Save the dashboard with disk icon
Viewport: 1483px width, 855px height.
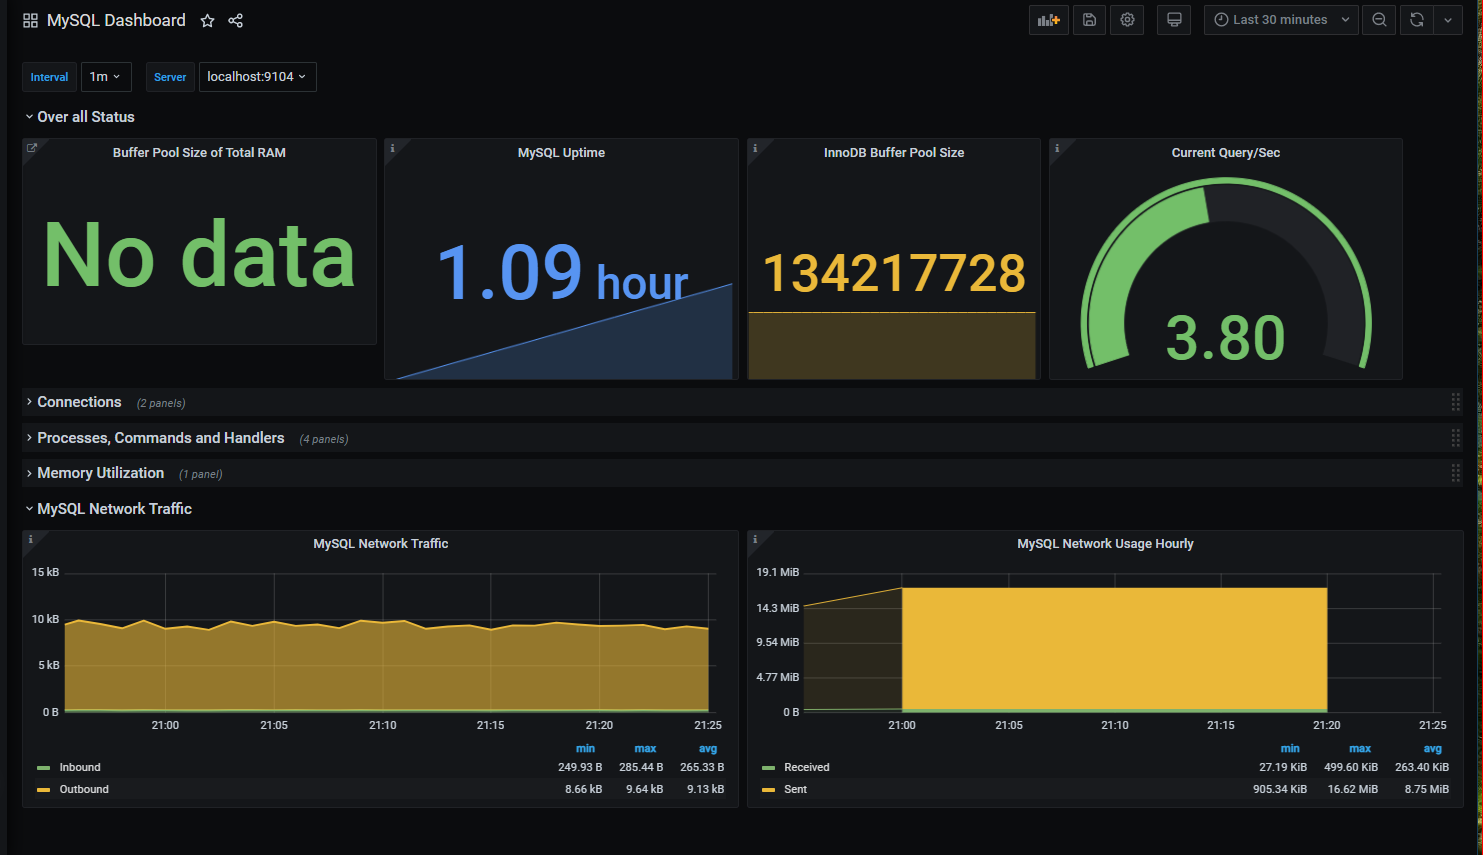[x=1089, y=20]
